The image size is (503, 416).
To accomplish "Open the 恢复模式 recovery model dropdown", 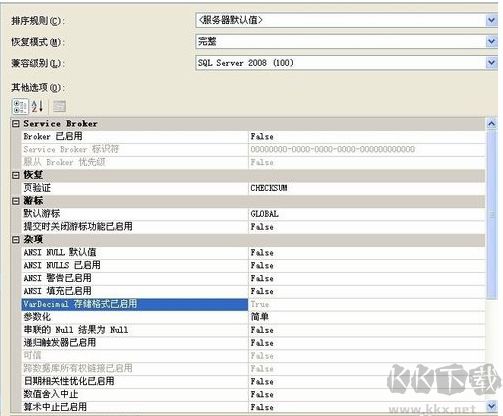I will [491, 42].
